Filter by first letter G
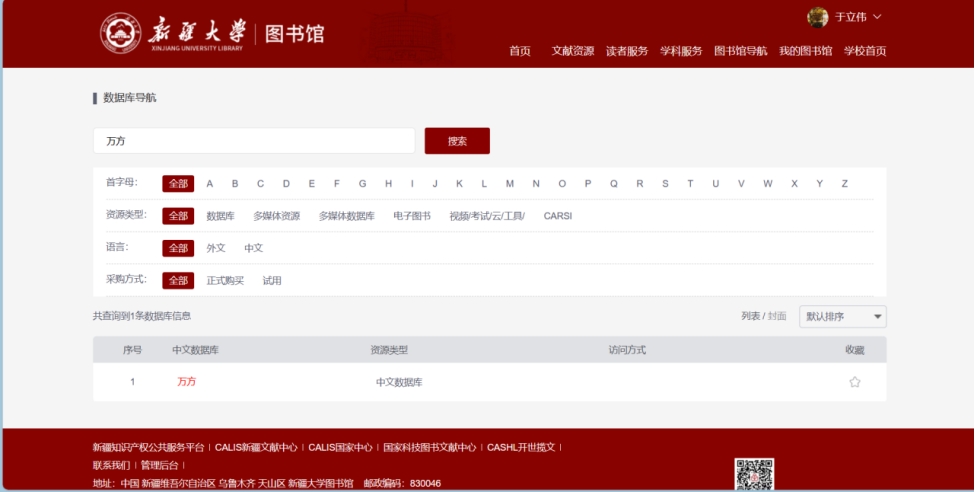The height and width of the screenshot is (492, 975). [363, 183]
